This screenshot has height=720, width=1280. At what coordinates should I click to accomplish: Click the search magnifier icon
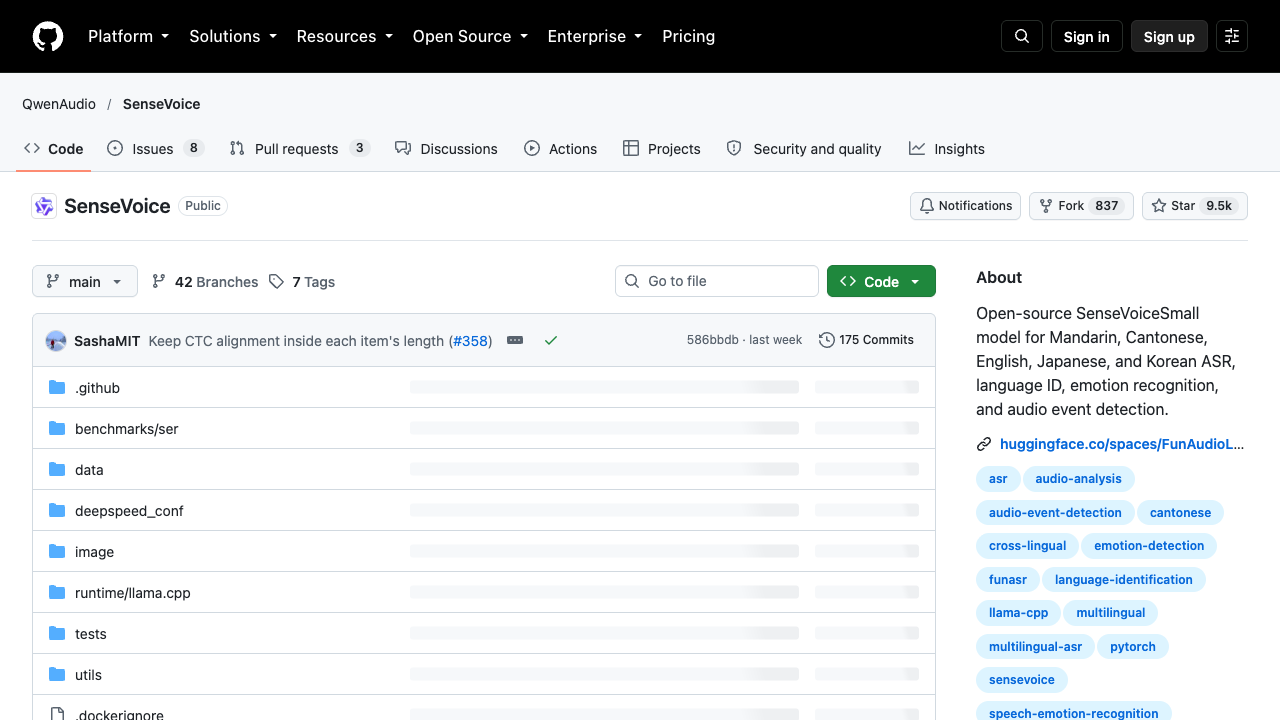[1022, 36]
